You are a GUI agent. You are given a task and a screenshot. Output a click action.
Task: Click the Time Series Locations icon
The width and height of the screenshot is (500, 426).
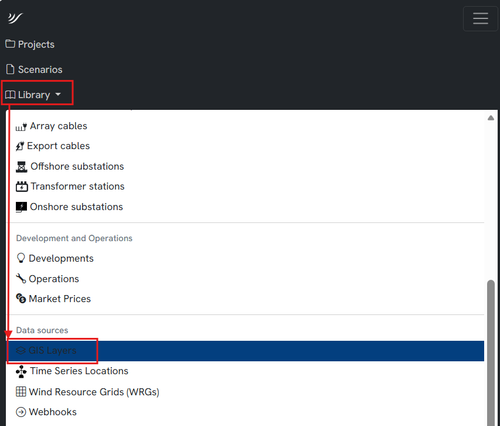pos(21,371)
